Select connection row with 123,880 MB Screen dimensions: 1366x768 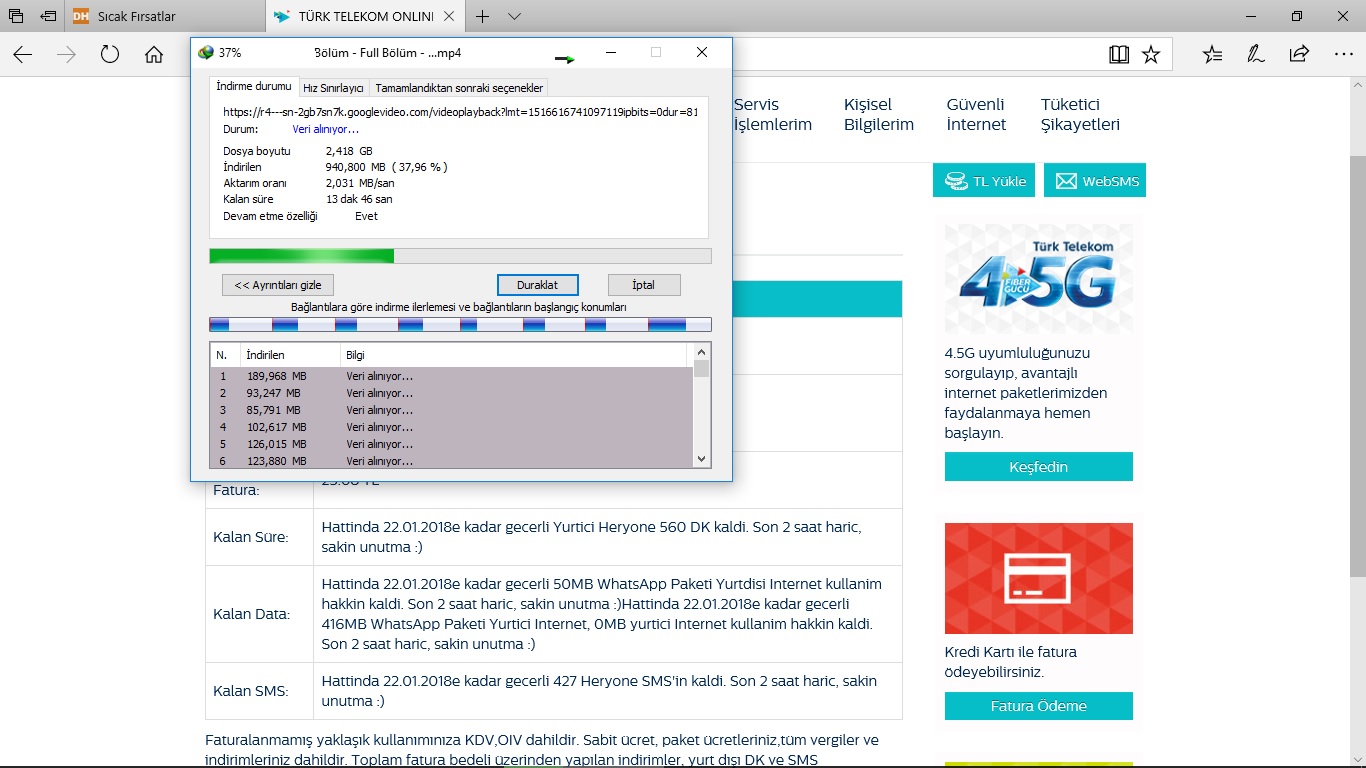451,460
